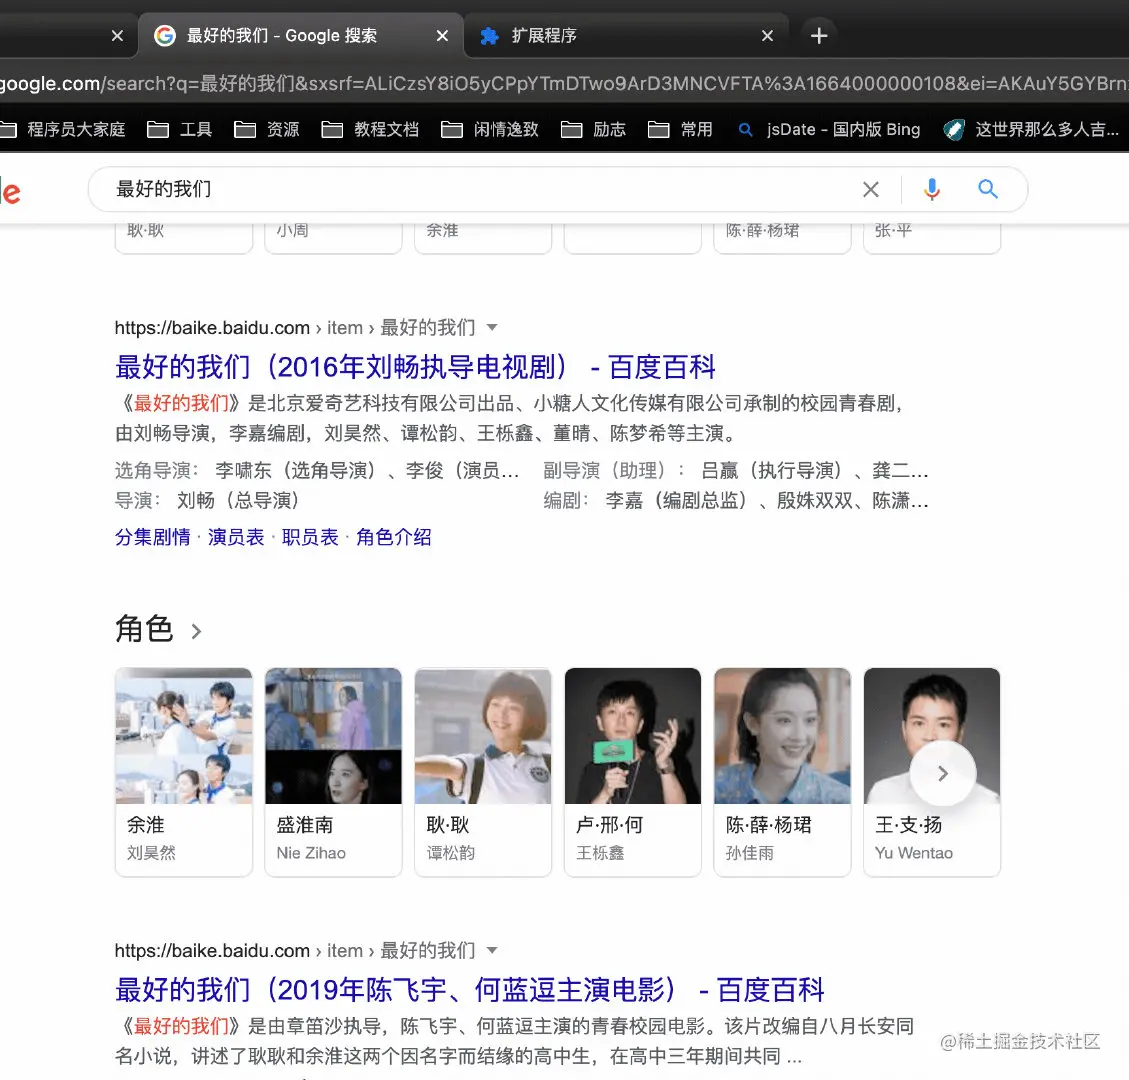Click the Google logo
The height and width of the screenshot is (1080, 1129).
(10, 192)
